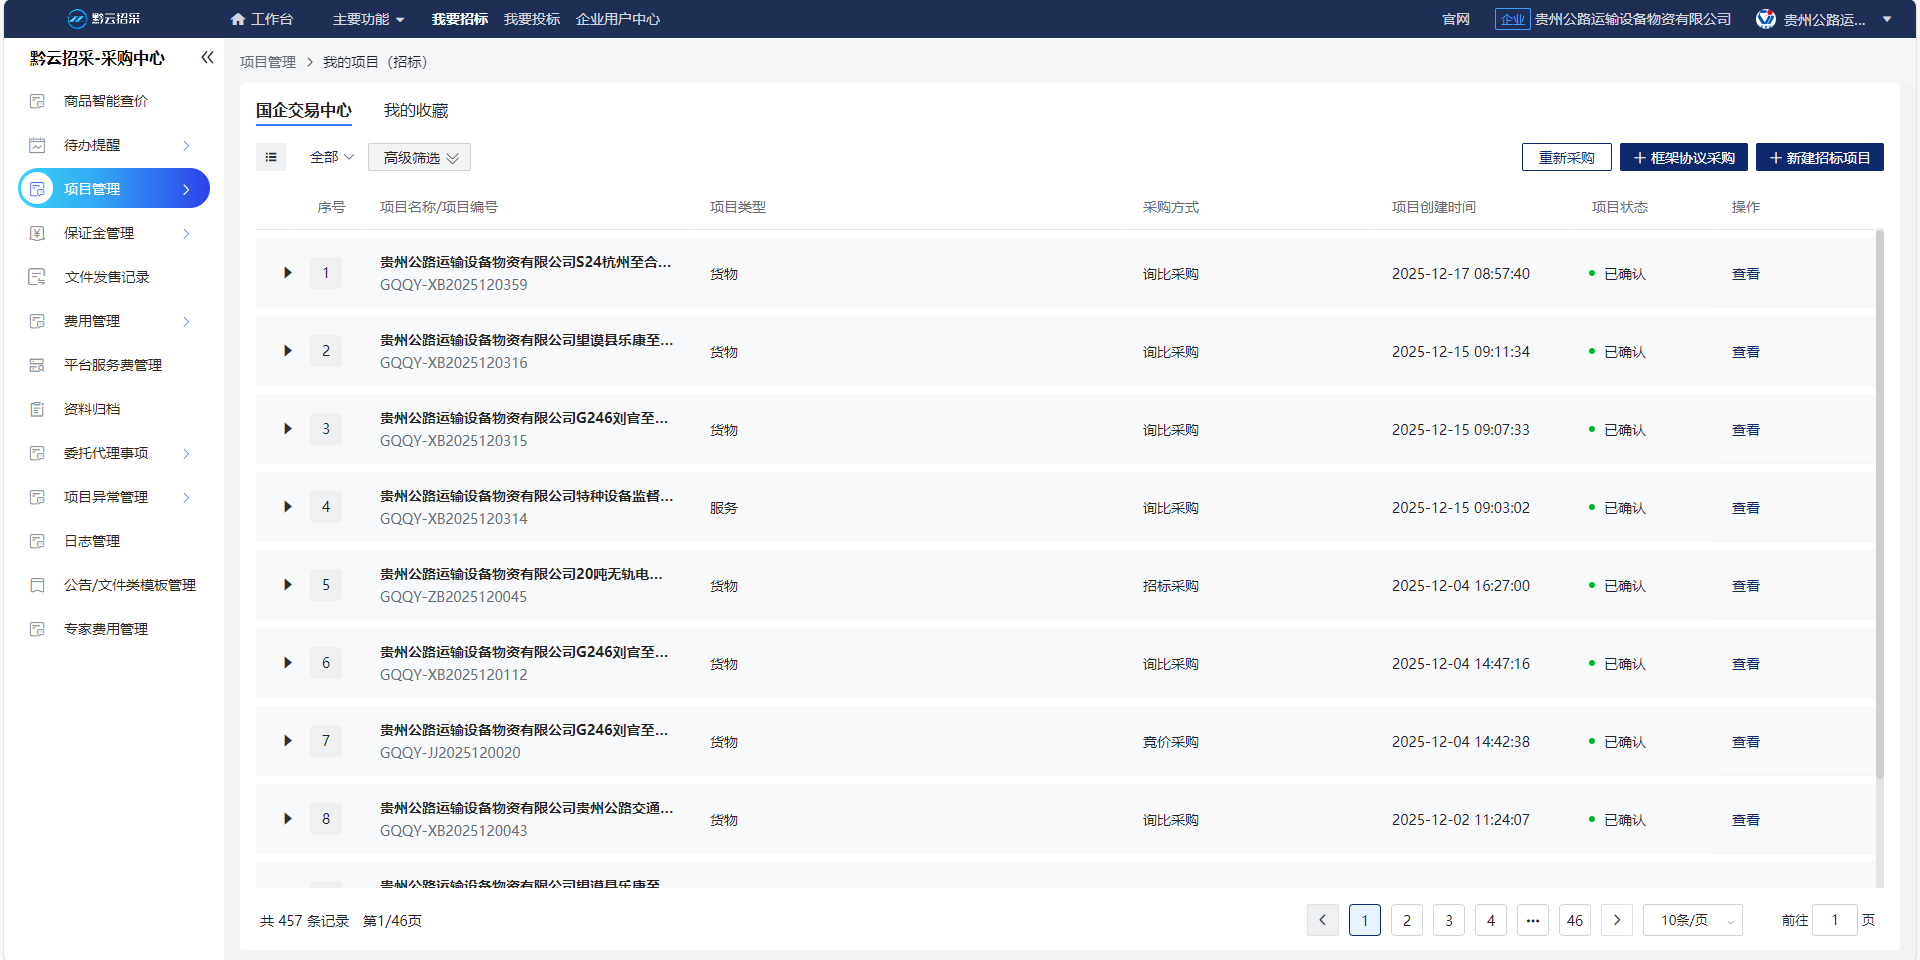Click the 文件发售记录 sidebar icon
The image size is (1920, 960).
coord(38,277)
